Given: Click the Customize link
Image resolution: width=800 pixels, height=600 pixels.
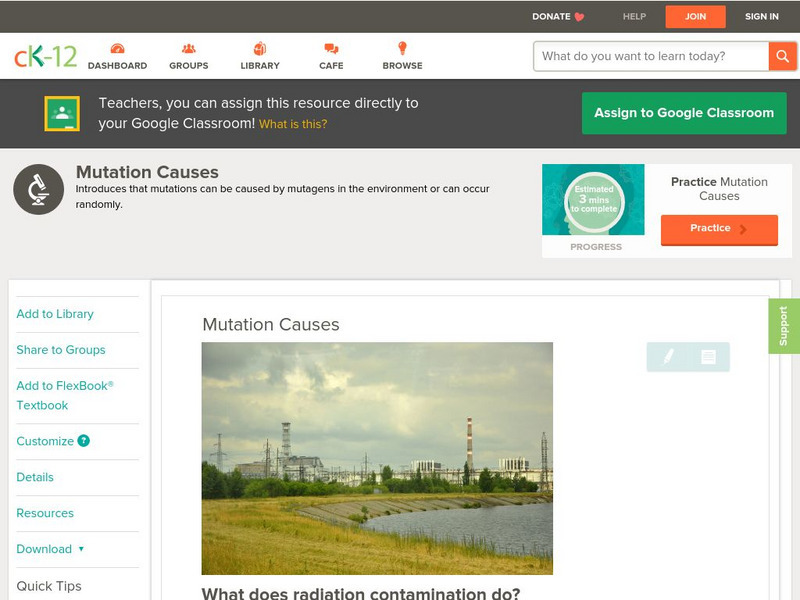Looking at the screenshot, I should point(45,441).
